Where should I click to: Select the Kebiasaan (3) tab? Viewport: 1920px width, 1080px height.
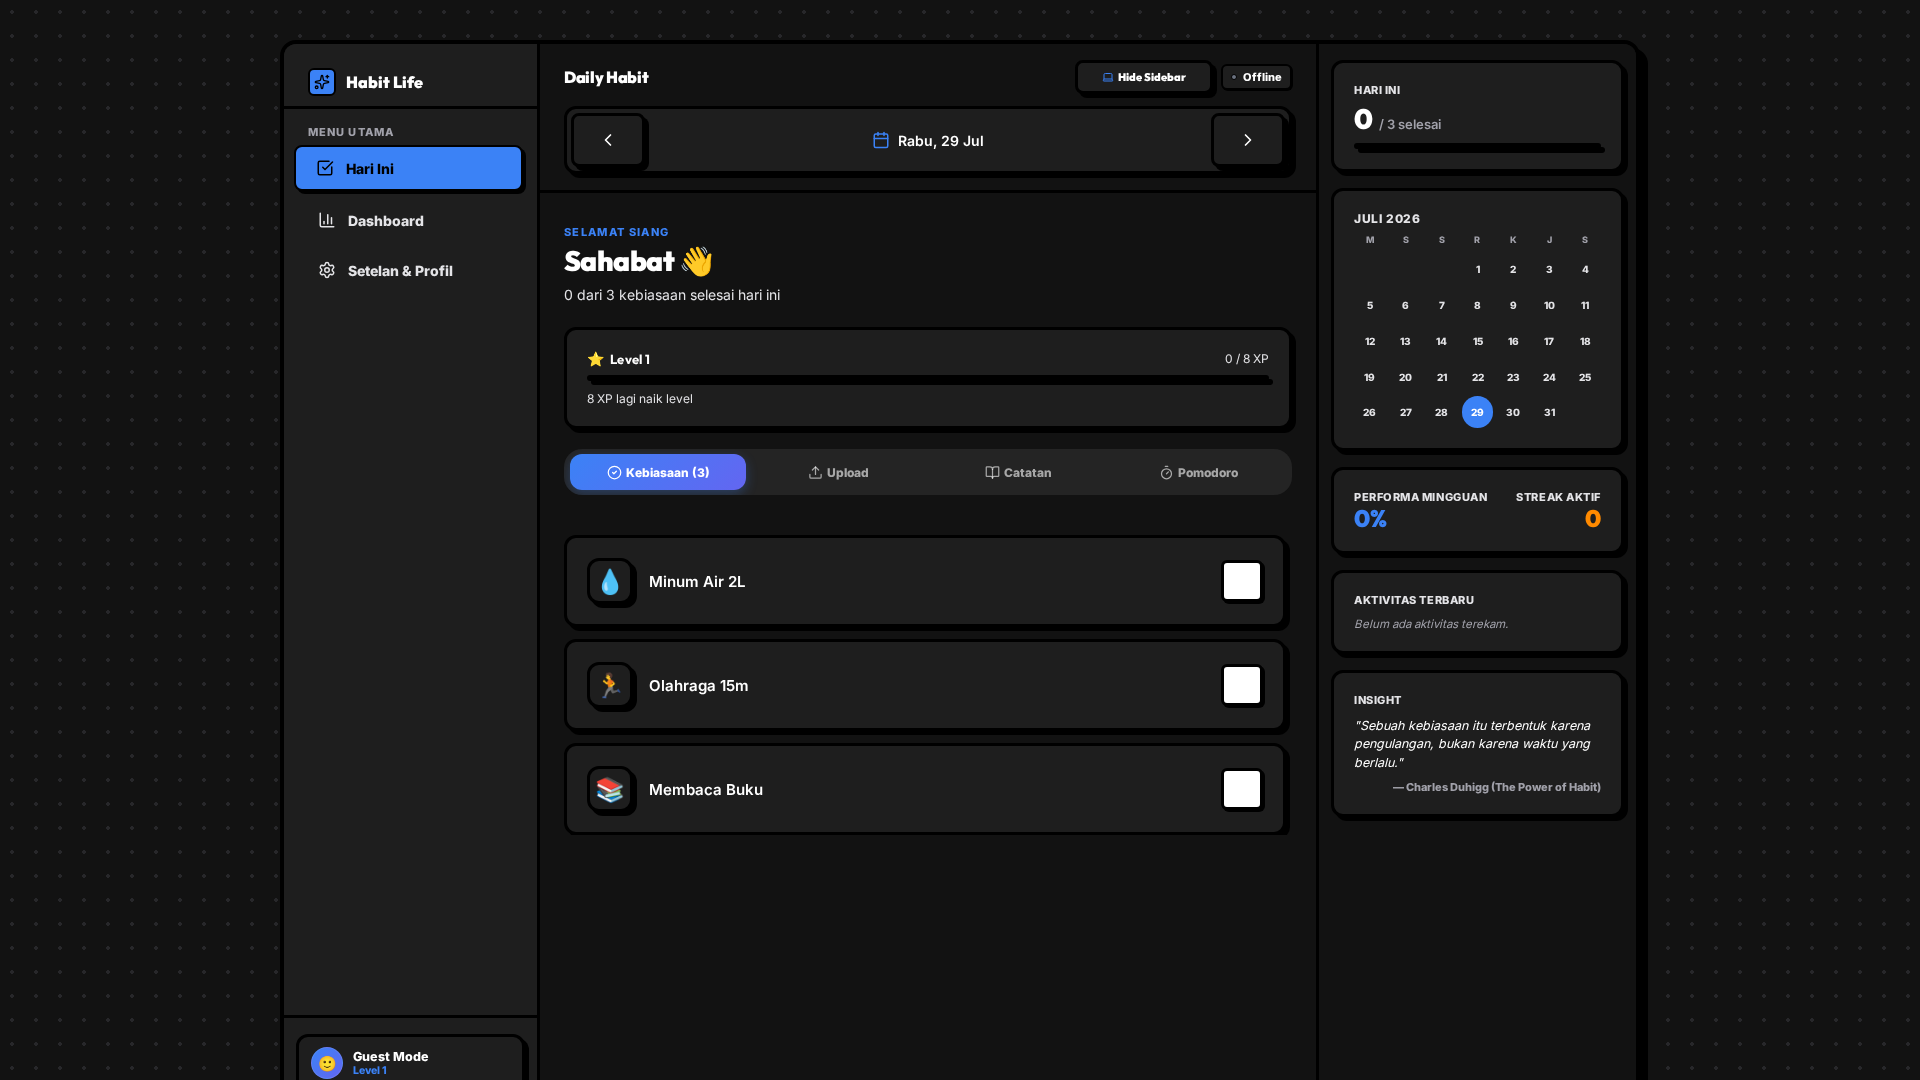tap(658, 472)
